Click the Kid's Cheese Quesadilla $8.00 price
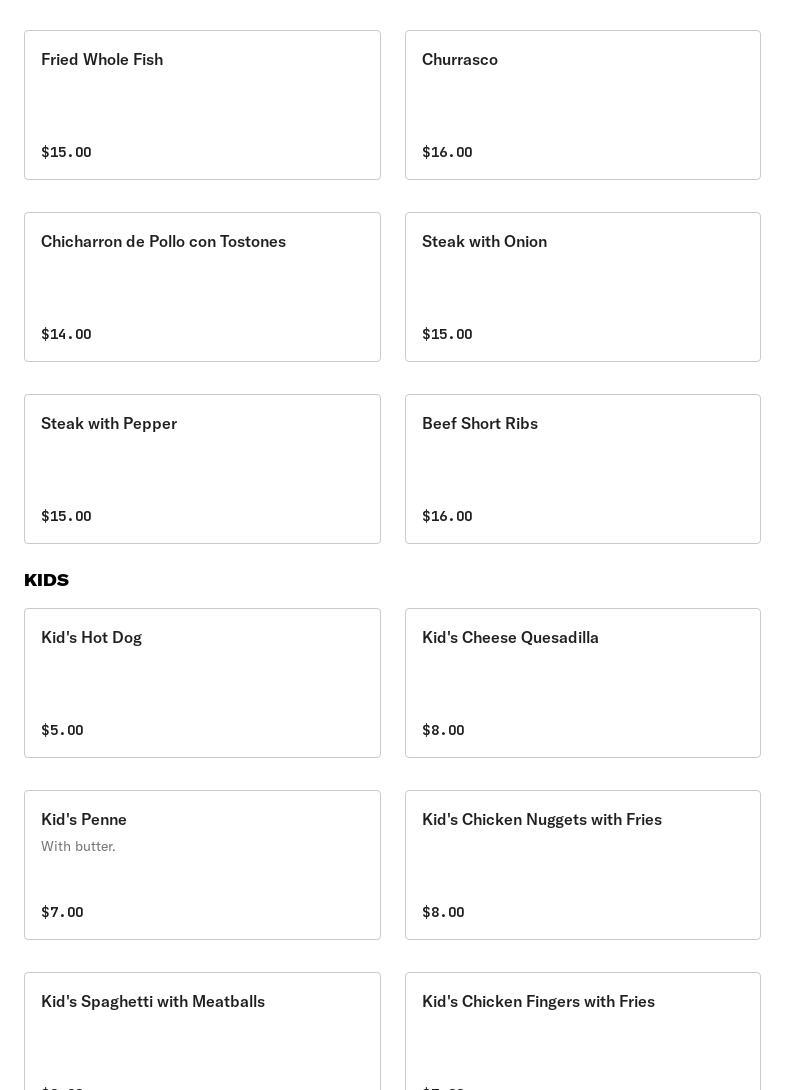785x1090 pixels. click(x=443, y=730)
